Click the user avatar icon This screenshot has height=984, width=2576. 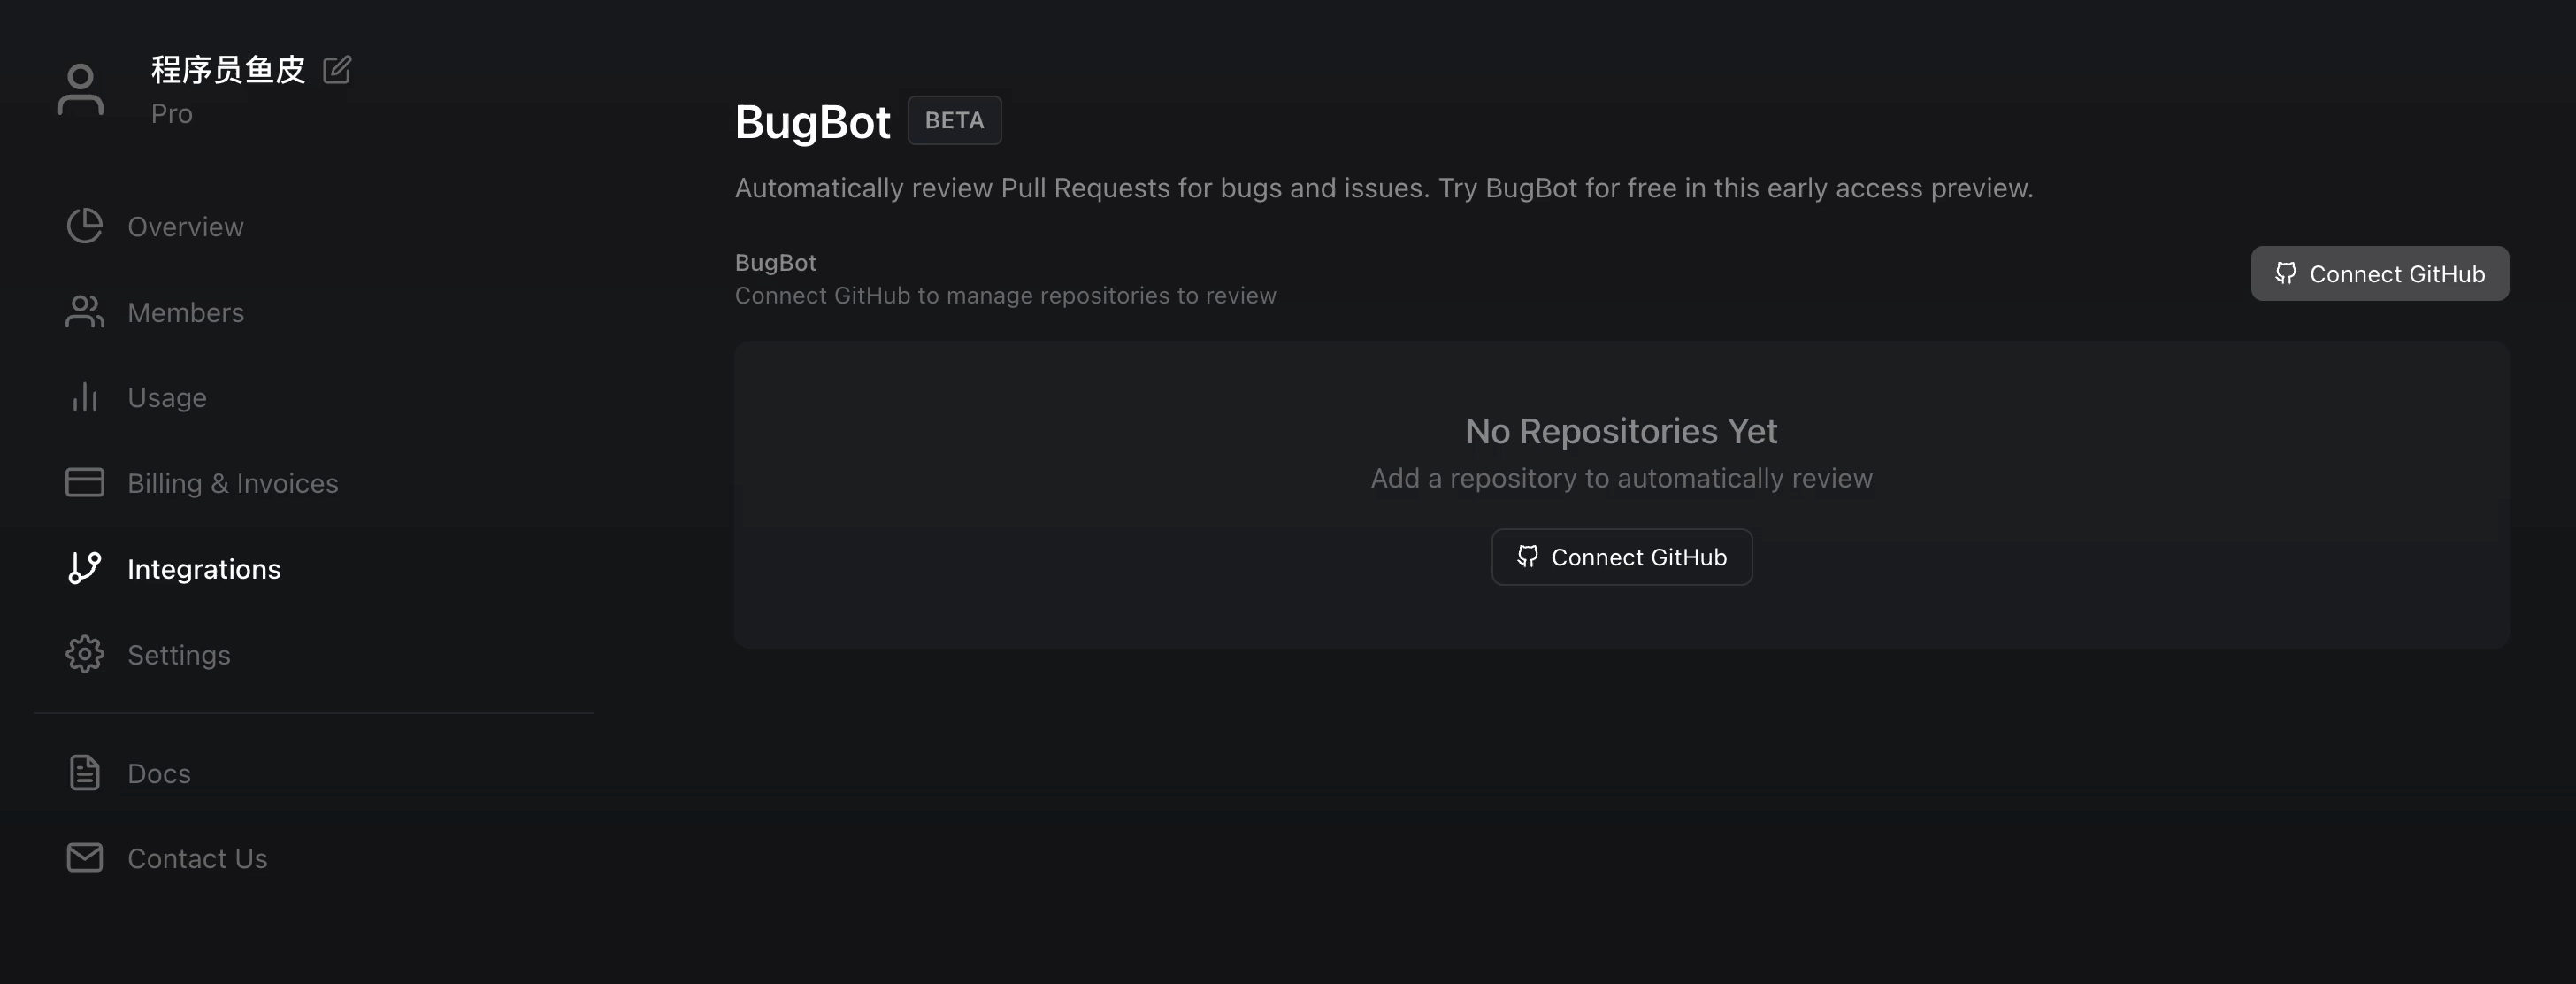coord(80,90)
